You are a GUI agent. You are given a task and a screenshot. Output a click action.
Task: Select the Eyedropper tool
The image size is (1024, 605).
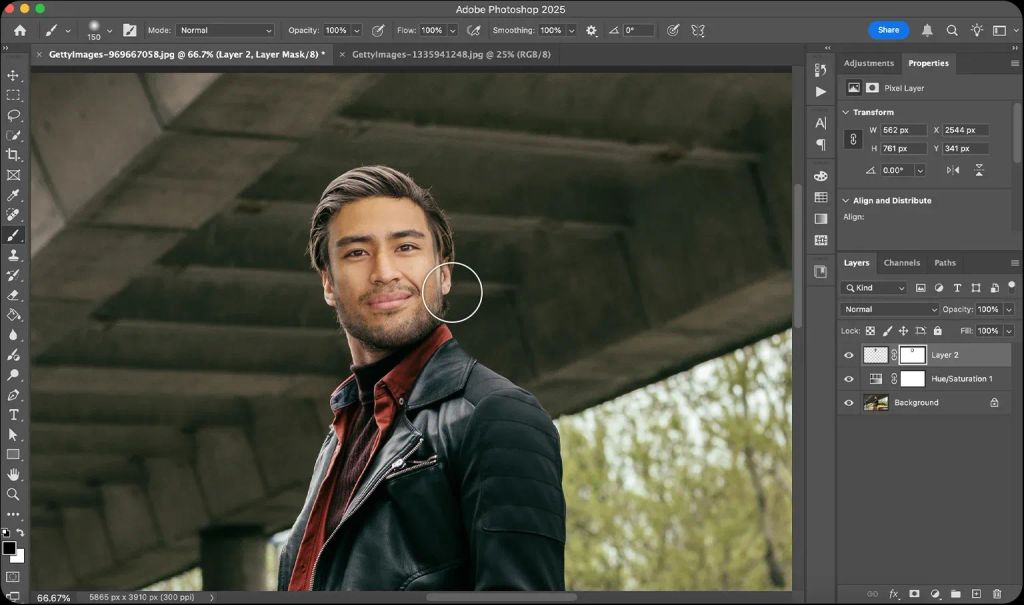pos(13,195)
